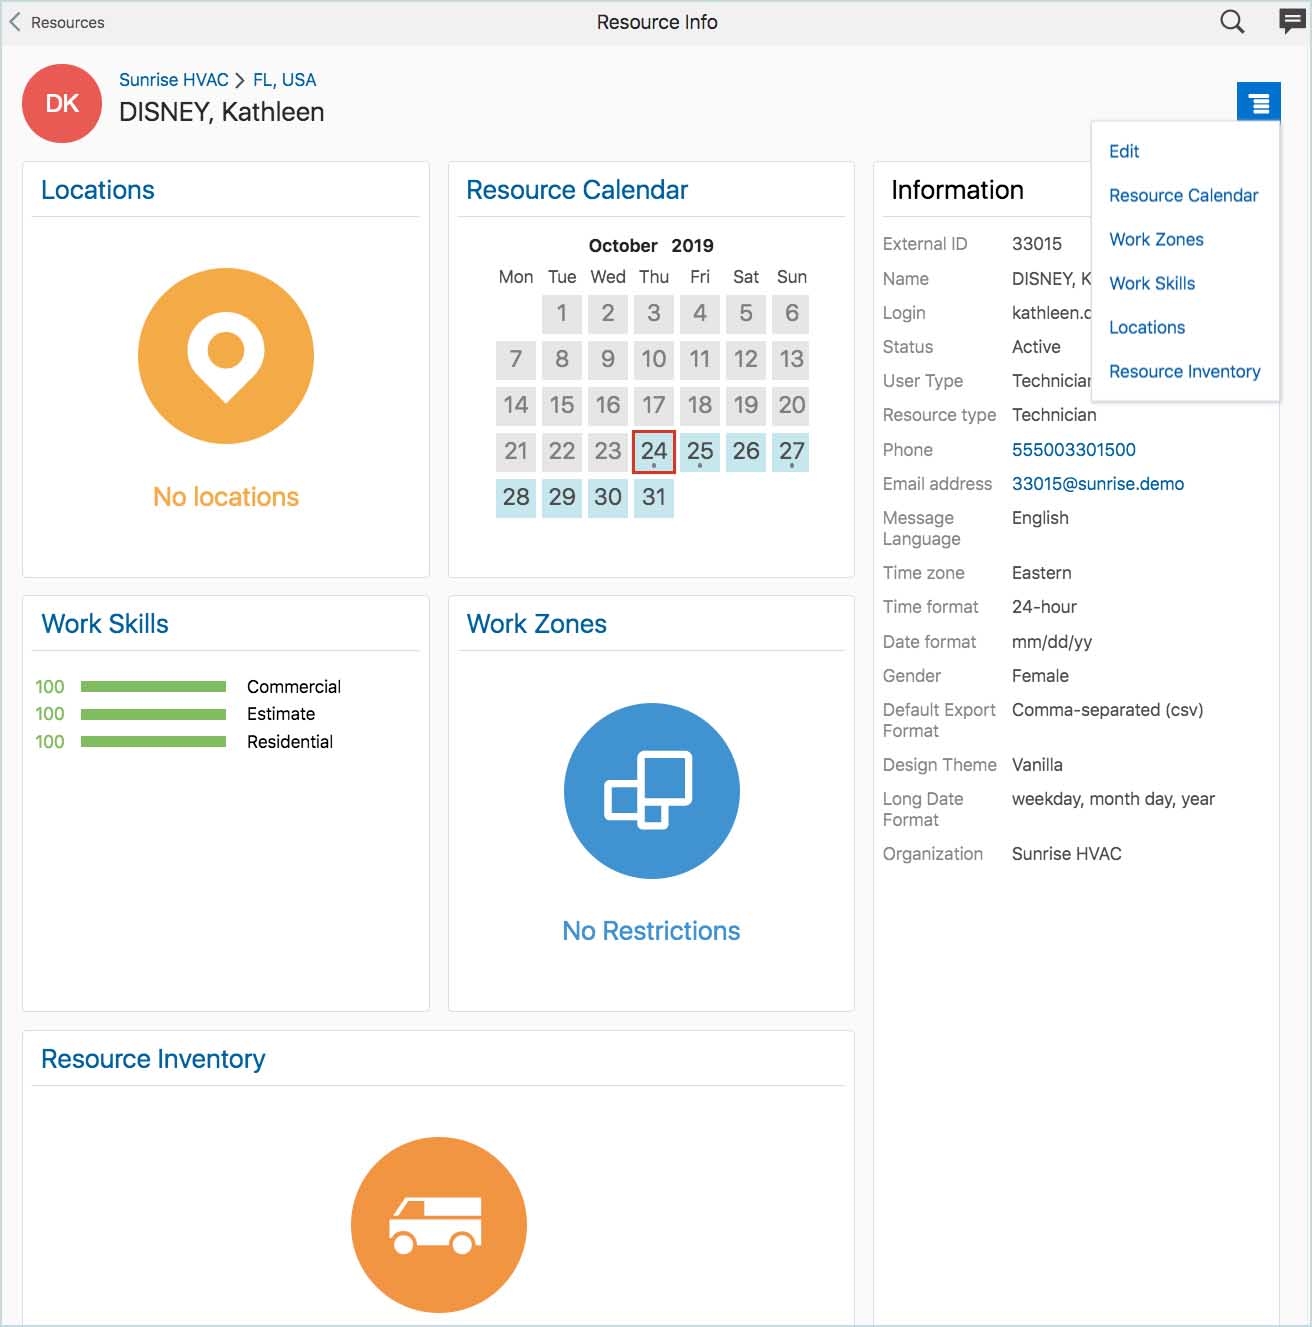Click the orange truck Resource Inventory icon

pyautogui.click(x=438, y=1224)
